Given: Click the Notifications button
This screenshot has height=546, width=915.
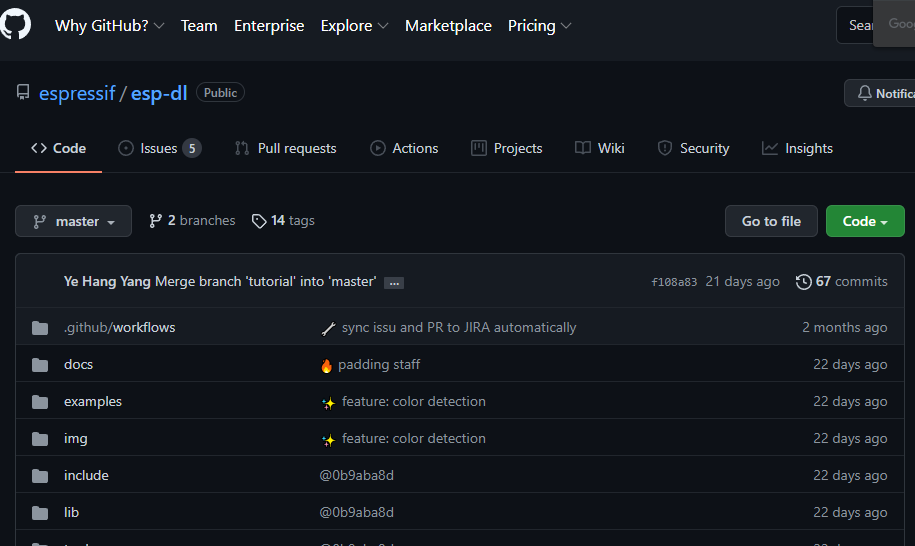Looking at the screenshot, I should 879,93.
